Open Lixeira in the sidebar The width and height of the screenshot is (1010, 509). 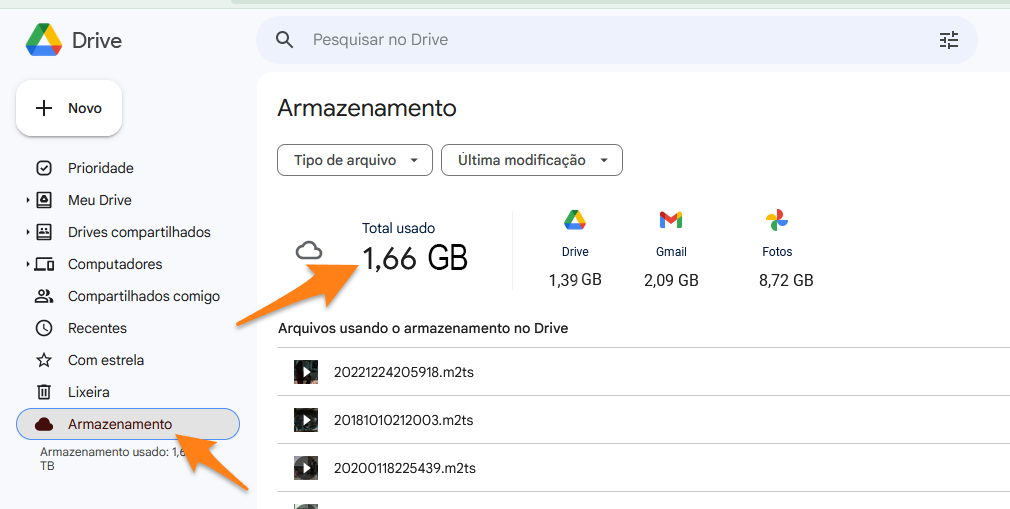coord(88,392)
